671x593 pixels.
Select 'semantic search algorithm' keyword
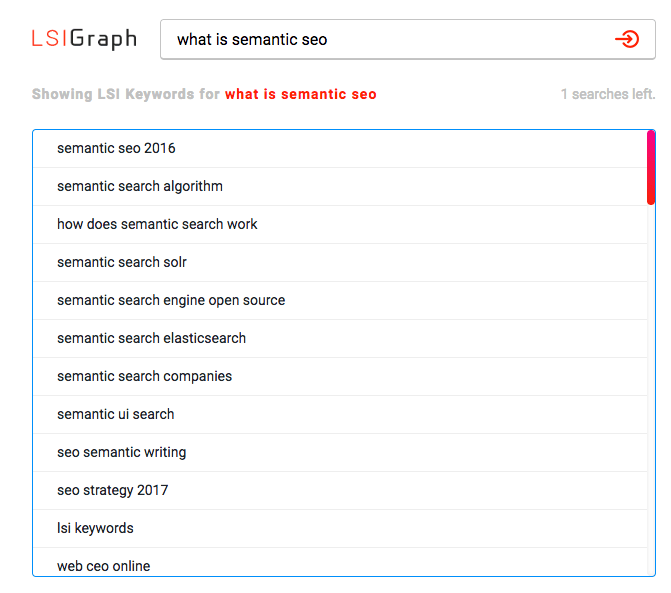pos(140,186)
